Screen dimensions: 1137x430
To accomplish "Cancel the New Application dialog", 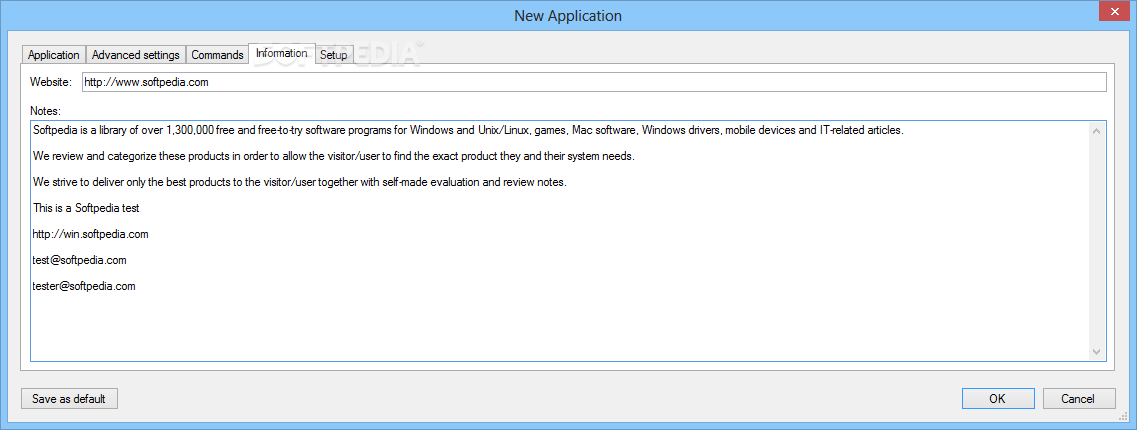I will [1078, 399].
